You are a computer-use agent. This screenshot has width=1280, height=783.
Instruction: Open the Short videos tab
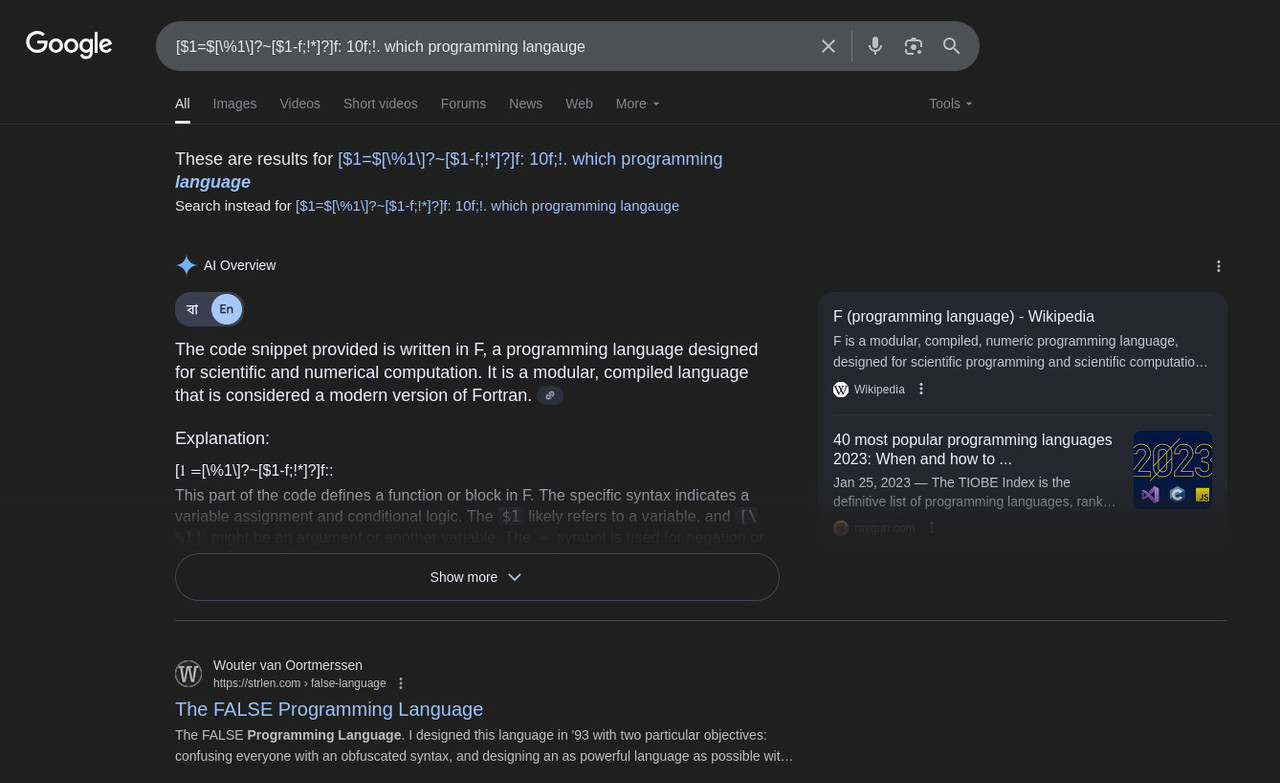(380, 104)
